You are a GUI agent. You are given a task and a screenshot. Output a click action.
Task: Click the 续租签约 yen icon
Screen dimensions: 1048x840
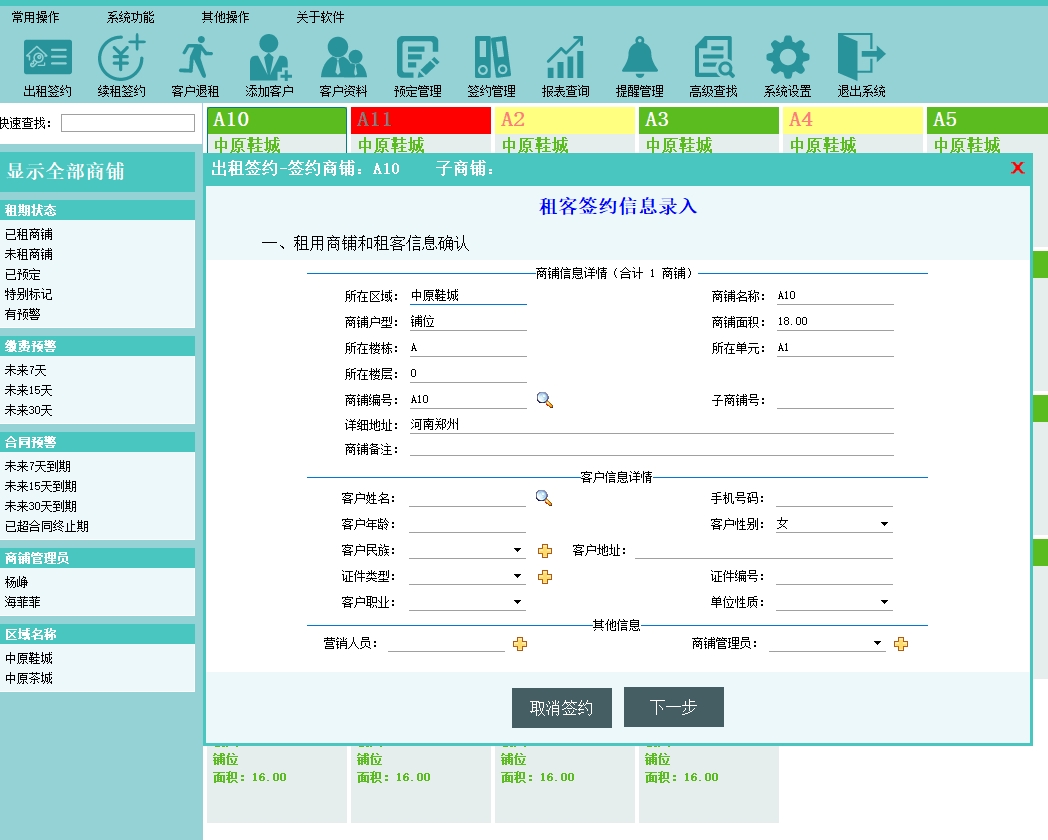pyautogui.click(x=121, y=58)
